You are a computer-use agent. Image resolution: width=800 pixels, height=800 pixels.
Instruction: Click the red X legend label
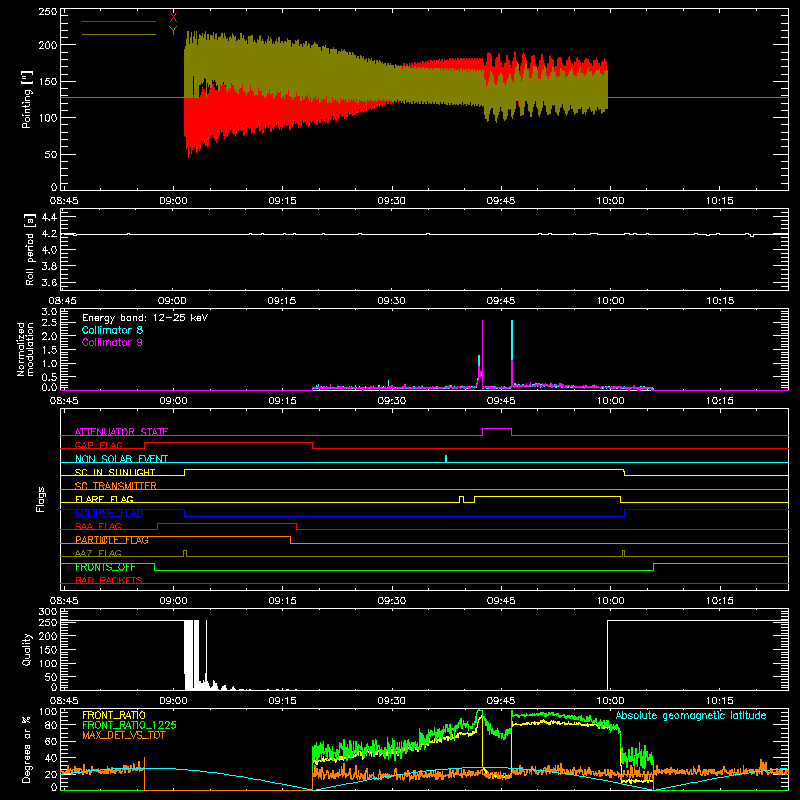173,17
